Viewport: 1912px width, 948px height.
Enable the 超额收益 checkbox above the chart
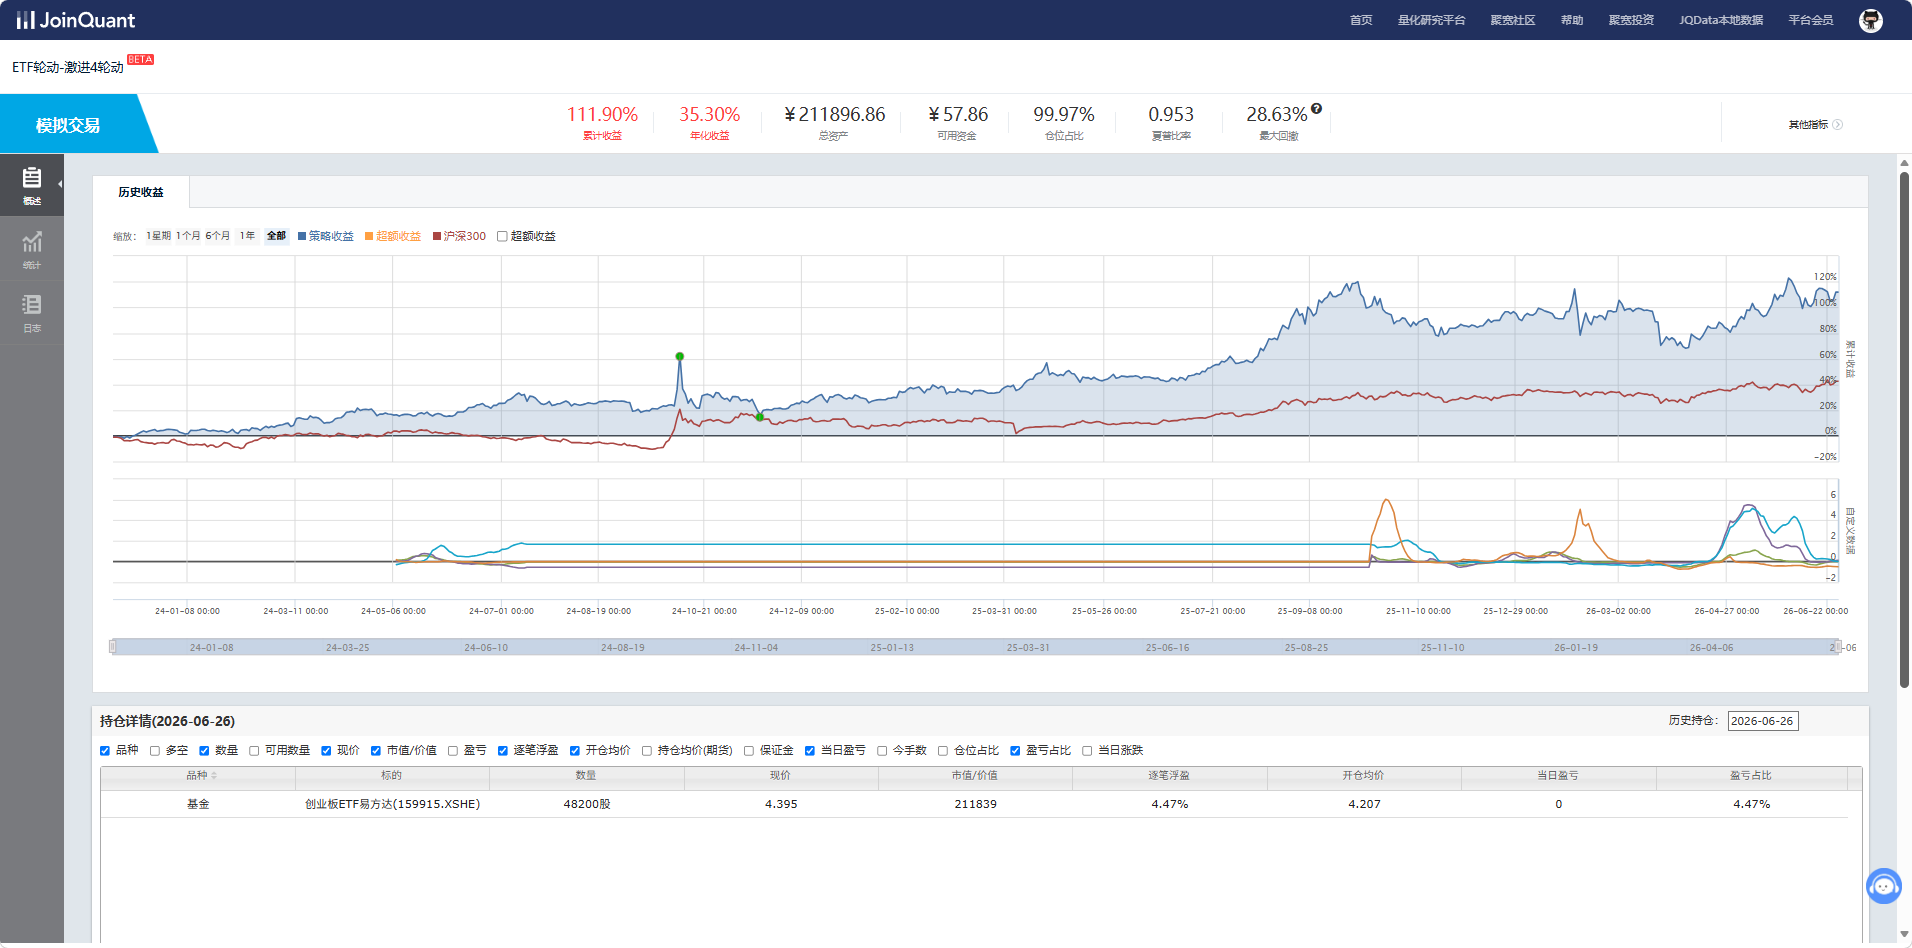[x=502, y=237]
